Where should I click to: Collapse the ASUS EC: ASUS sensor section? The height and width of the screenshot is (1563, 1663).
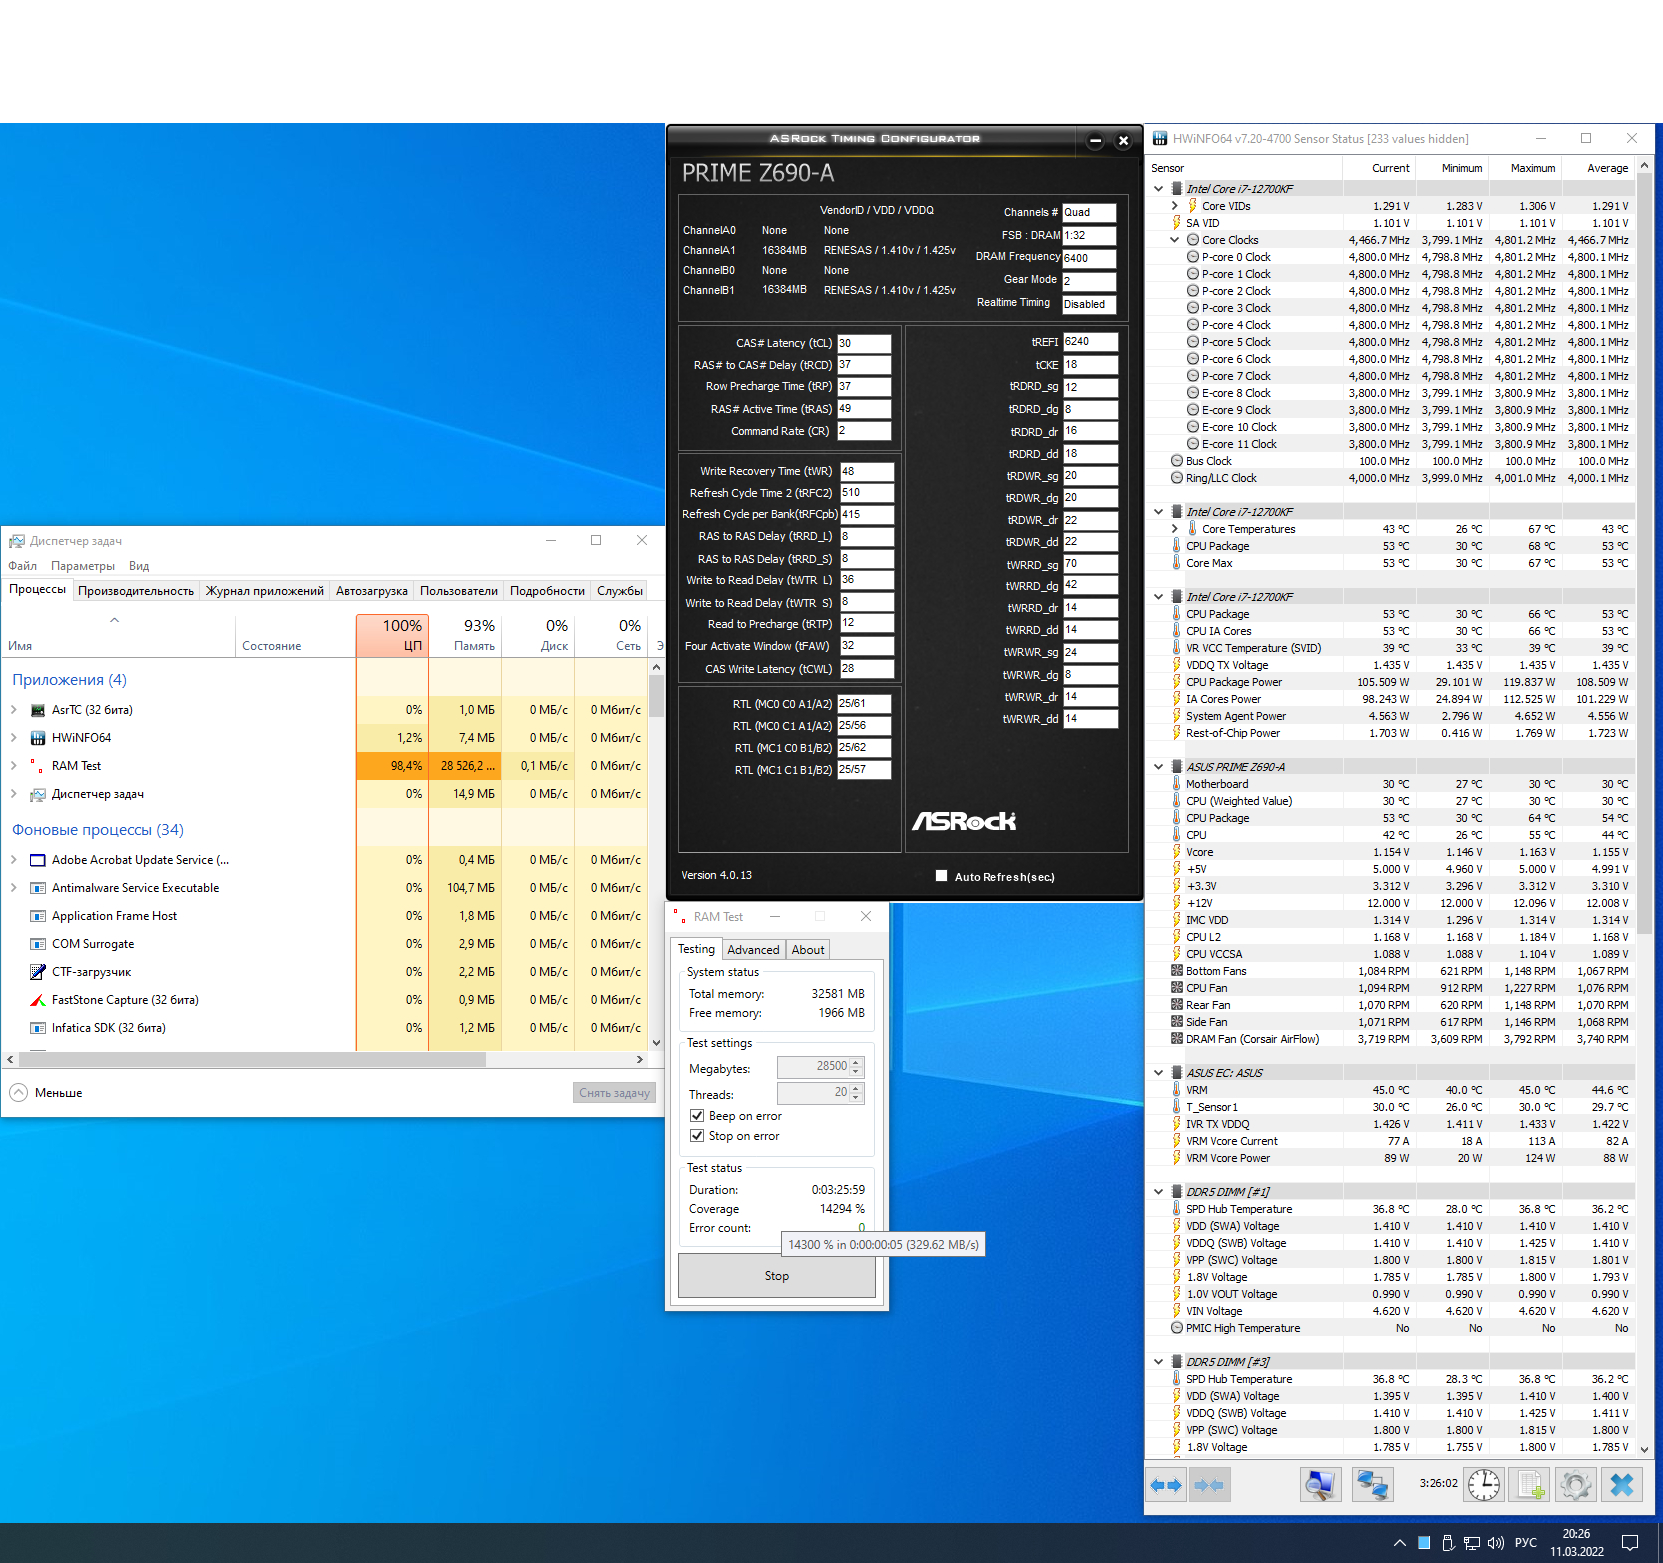[1159, 1073]
